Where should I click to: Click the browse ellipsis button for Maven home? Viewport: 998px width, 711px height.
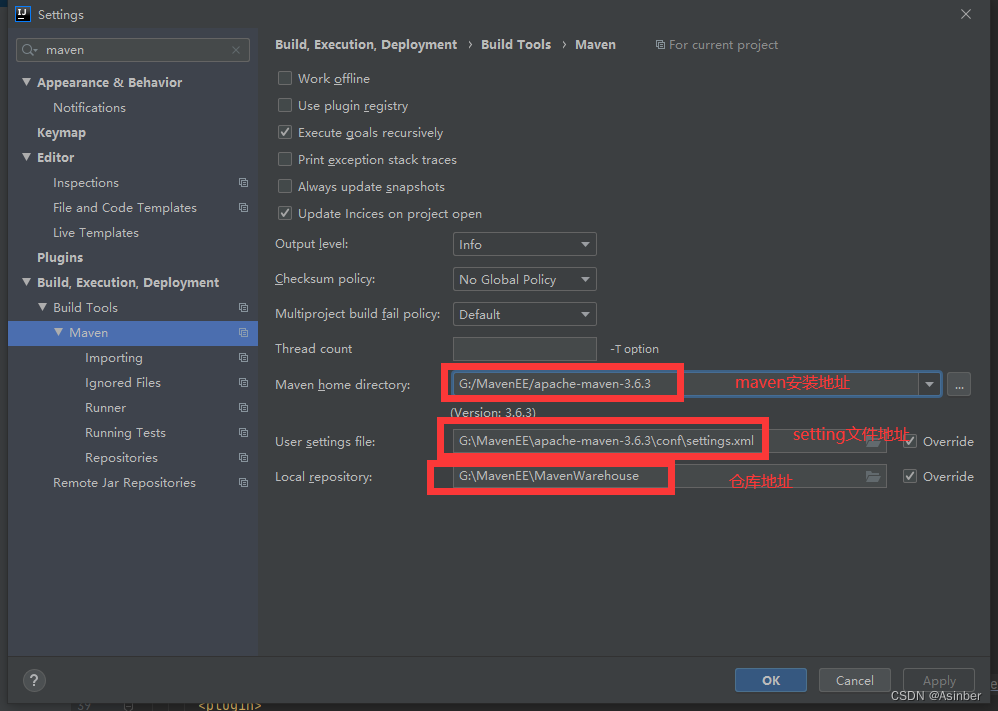[959, 384]
